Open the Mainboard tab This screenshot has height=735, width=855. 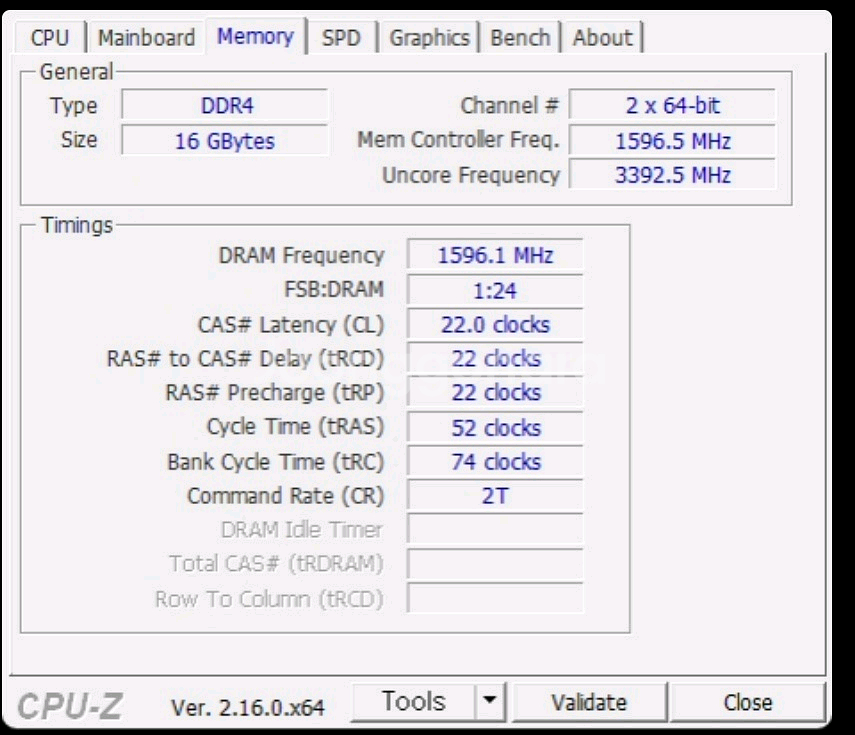(x=146, y=38)
